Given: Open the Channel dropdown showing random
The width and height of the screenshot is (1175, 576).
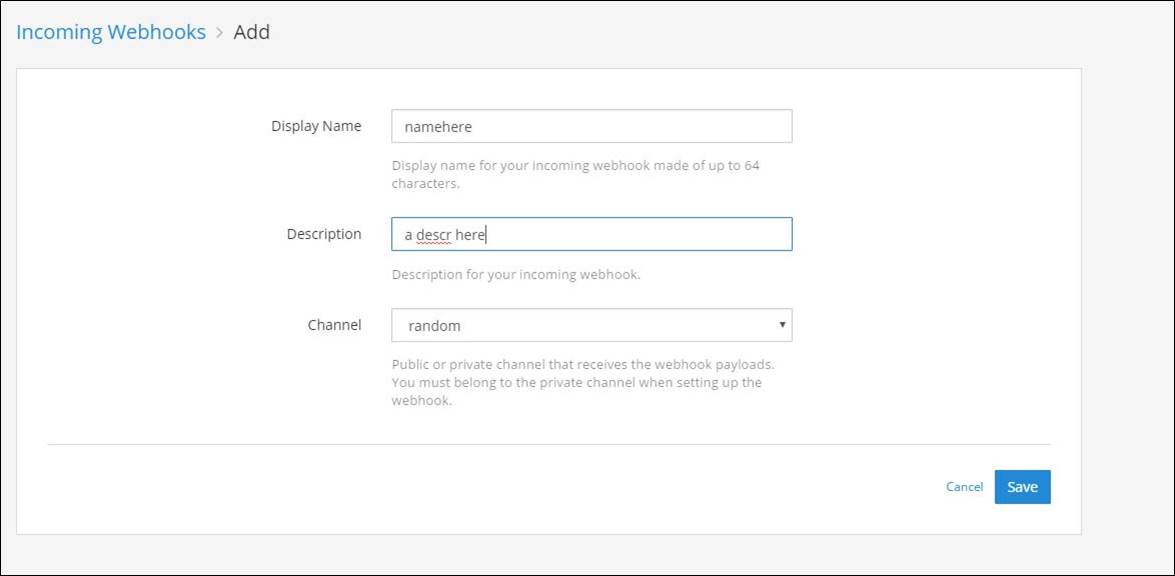Looking at the screenshot, I should [x=591, y=325].
